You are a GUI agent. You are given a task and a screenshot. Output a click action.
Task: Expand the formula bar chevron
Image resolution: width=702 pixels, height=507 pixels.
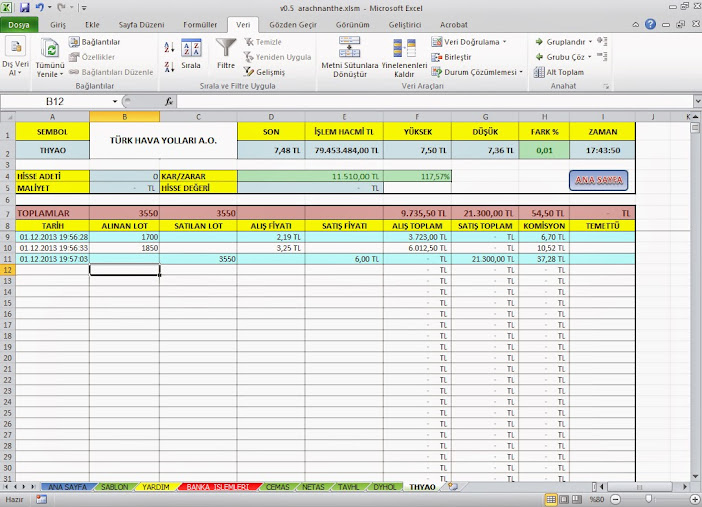(698, 102)
